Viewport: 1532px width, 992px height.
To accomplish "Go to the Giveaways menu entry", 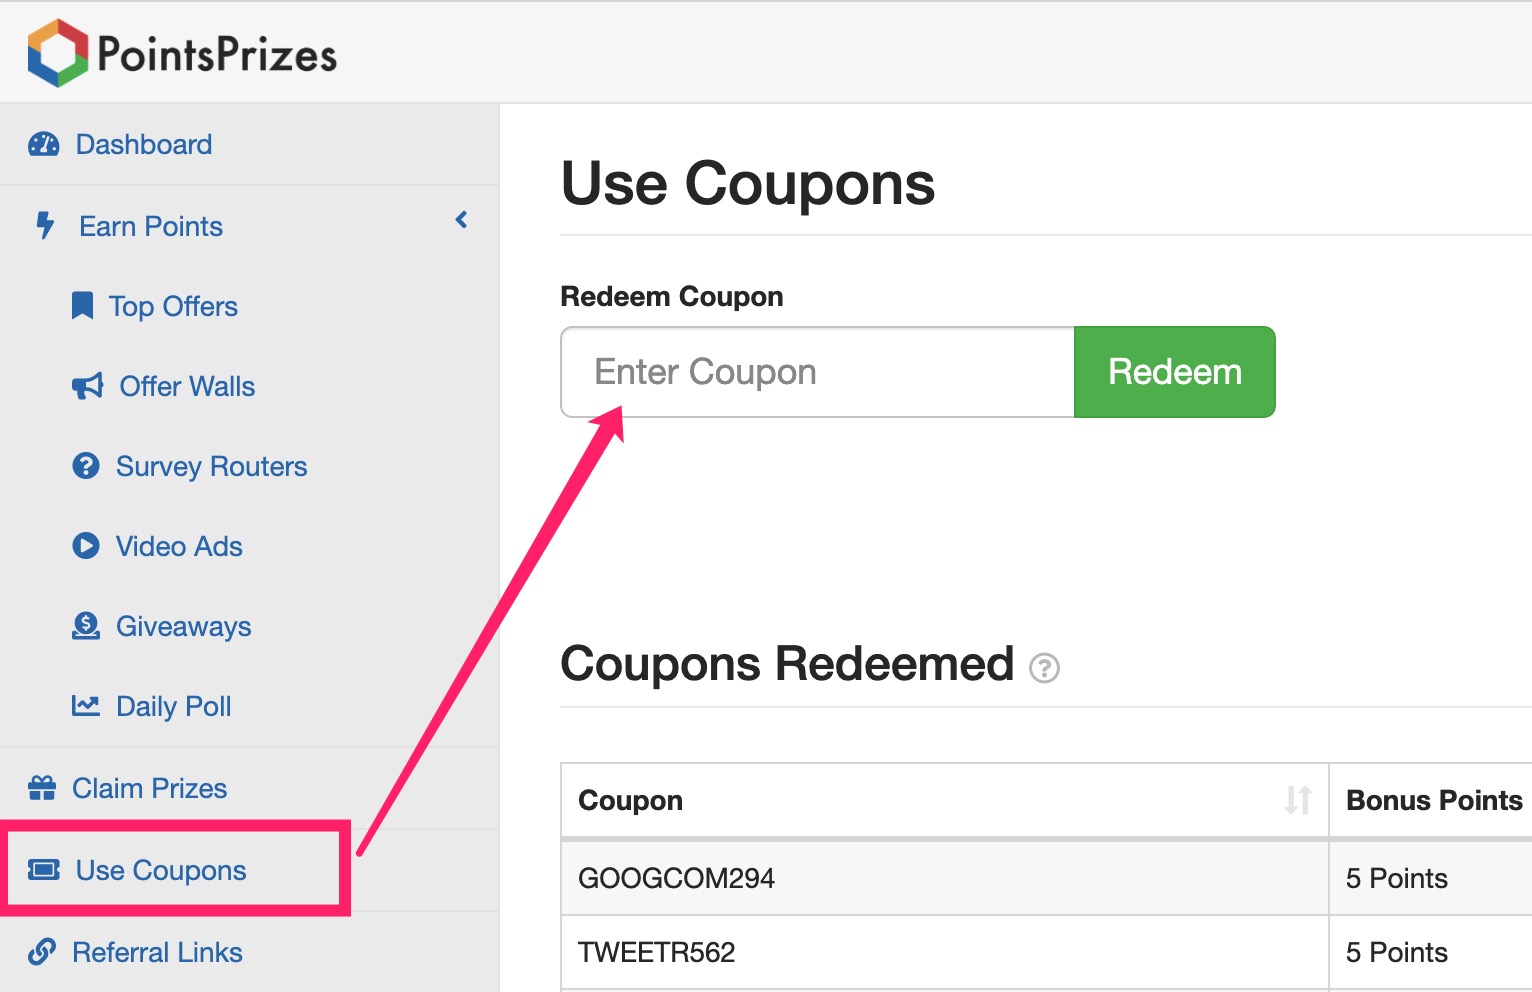I will coord(183,627).
